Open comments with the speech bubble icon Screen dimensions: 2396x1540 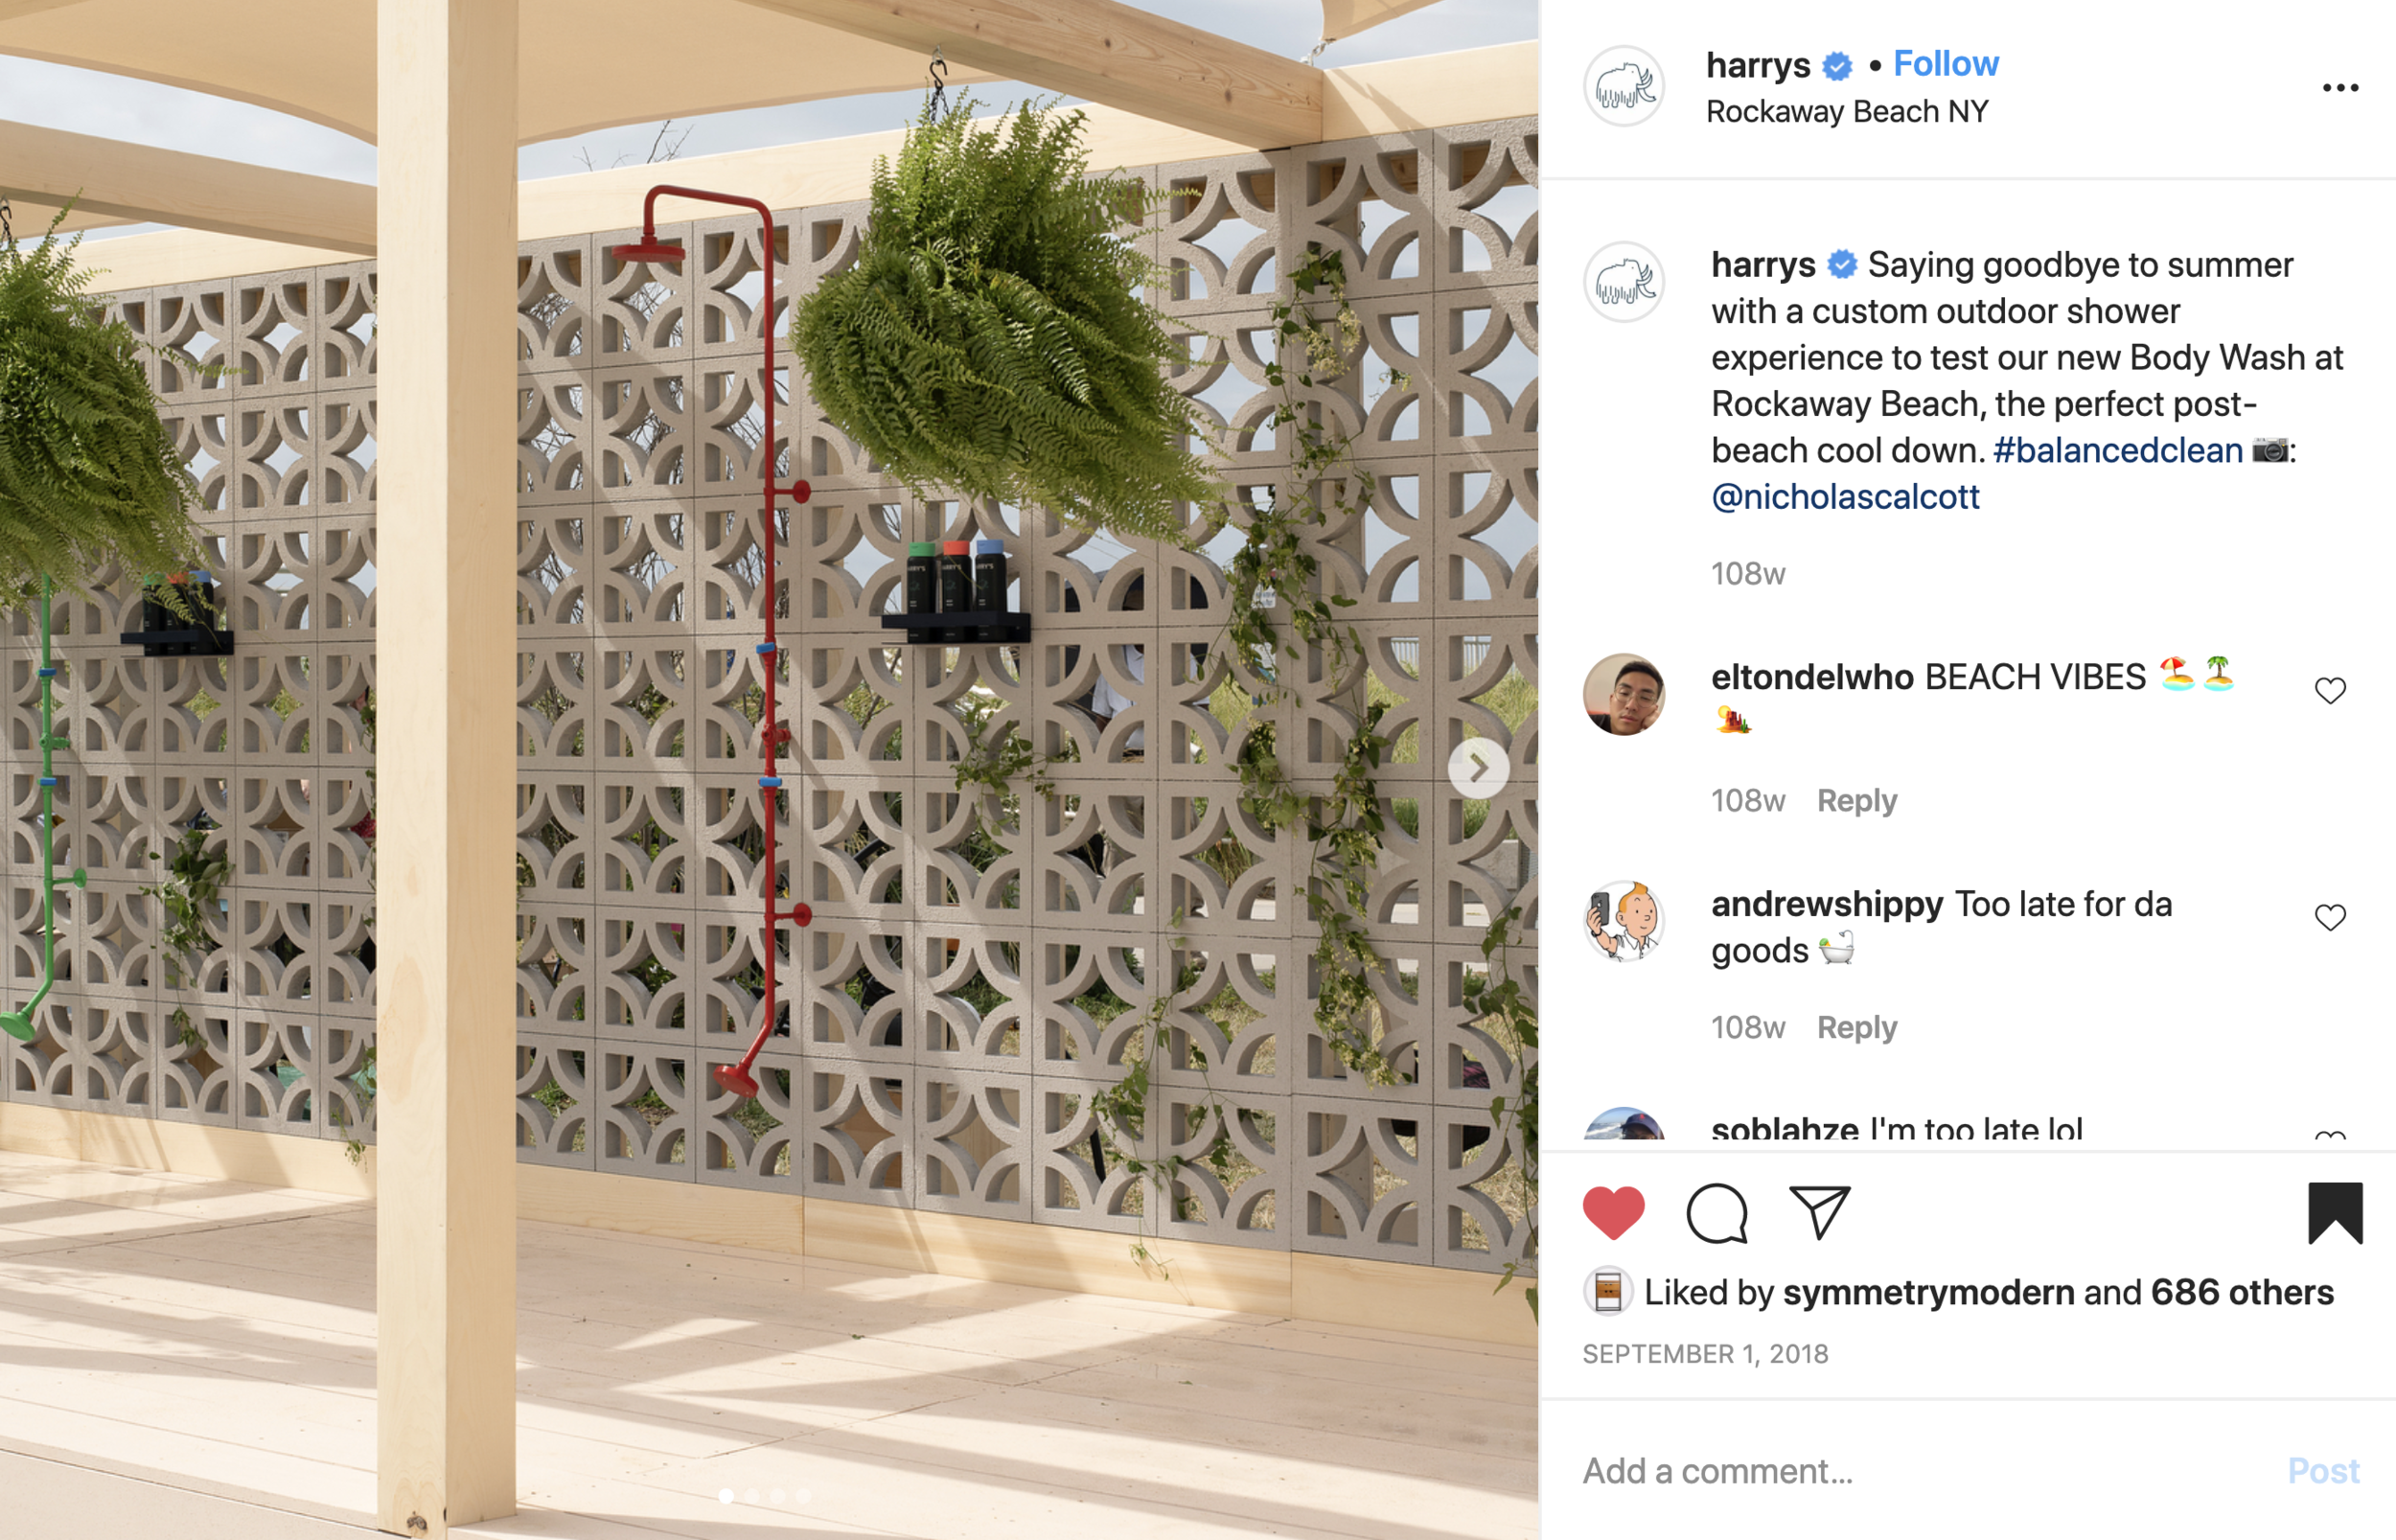[1716, 1213]
